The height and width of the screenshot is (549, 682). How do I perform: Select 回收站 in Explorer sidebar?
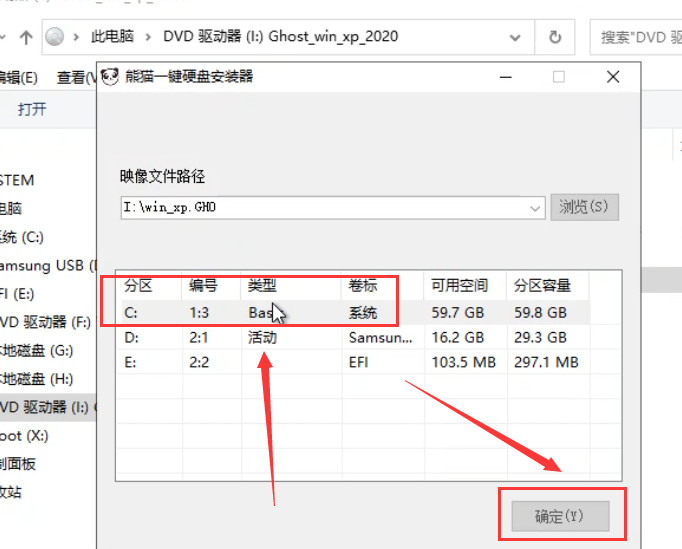click(11, 492)
